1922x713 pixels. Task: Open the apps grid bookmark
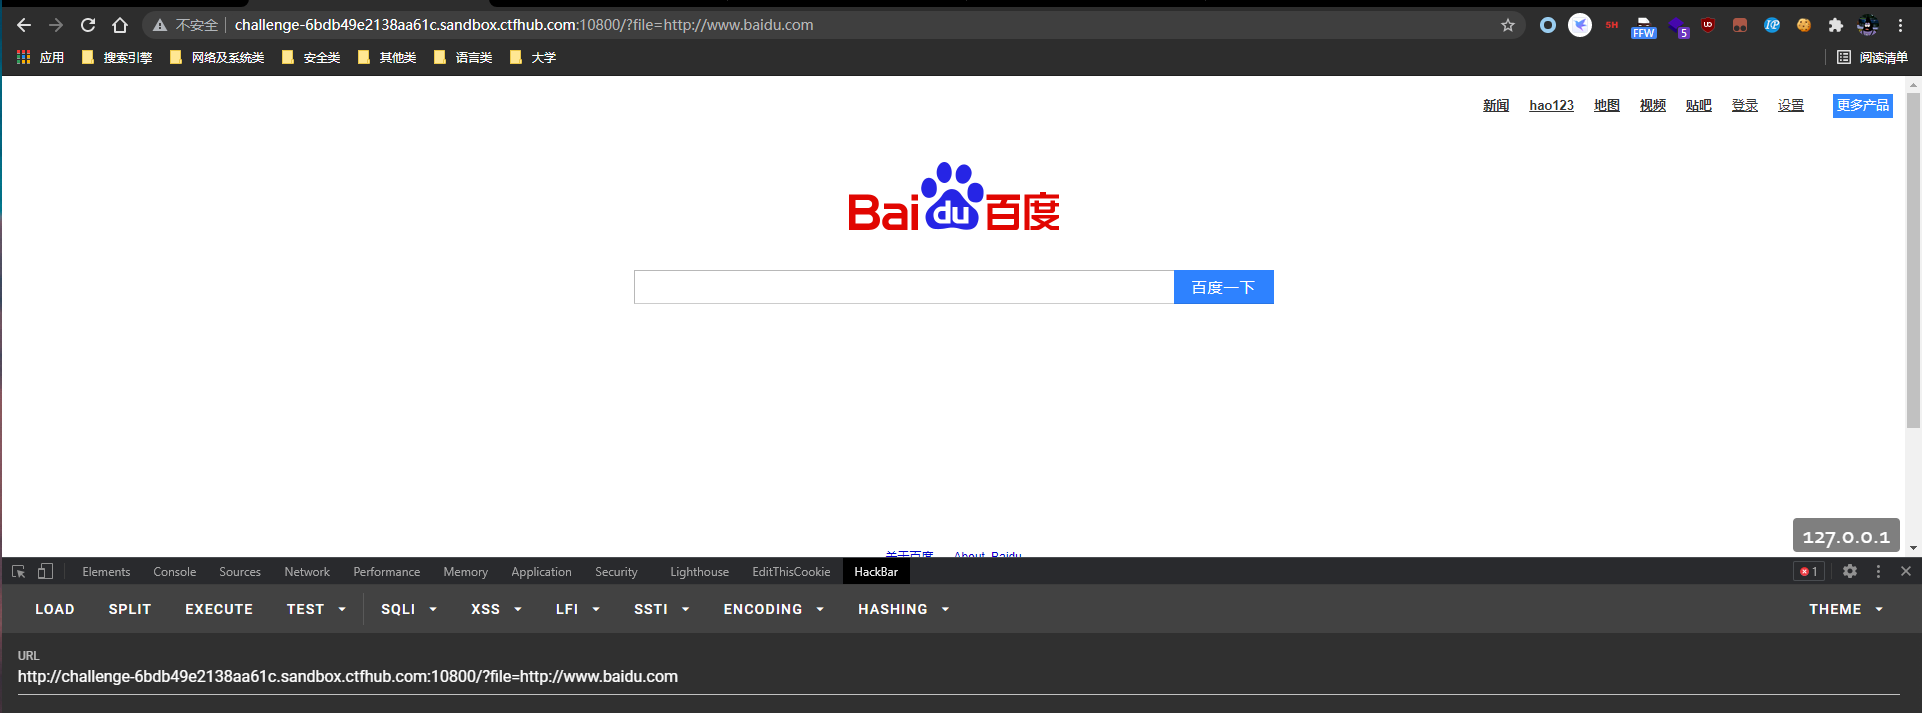40,57
